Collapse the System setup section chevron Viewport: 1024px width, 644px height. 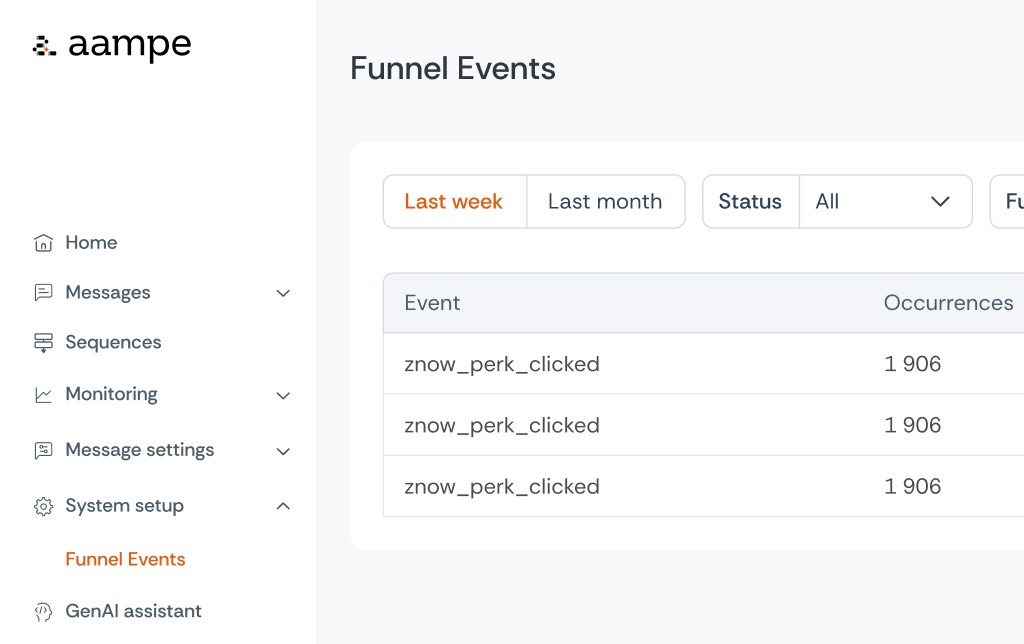(283, 507)
